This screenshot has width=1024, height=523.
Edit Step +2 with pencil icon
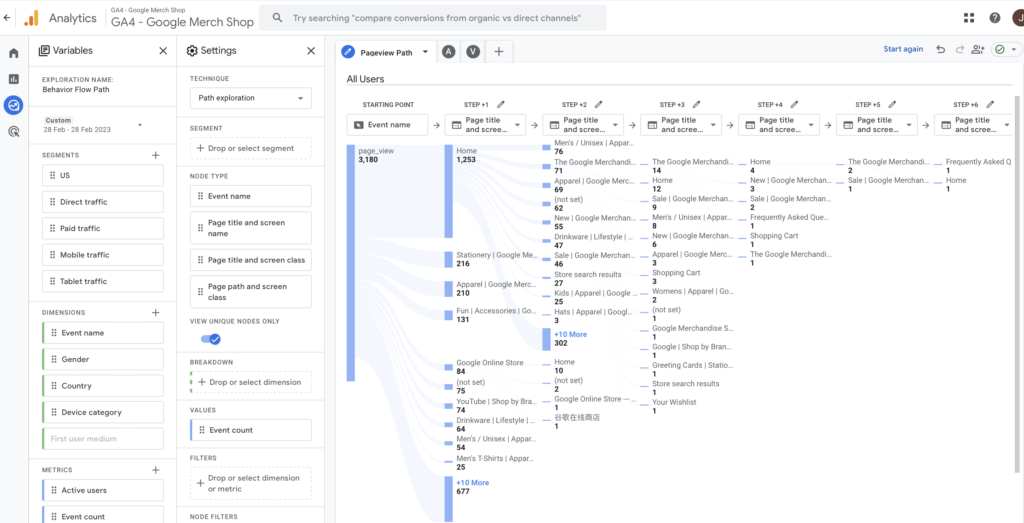(598, 104)
